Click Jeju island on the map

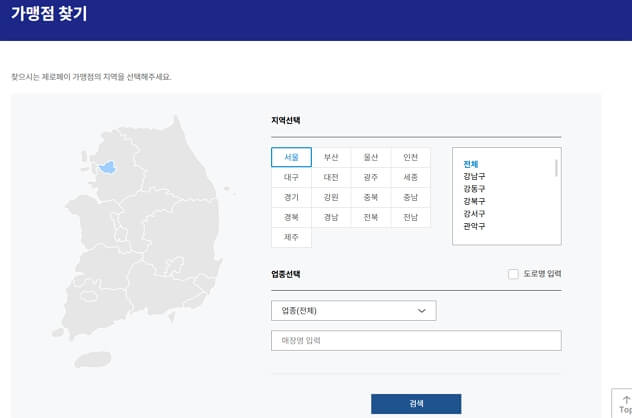[93, 359]
